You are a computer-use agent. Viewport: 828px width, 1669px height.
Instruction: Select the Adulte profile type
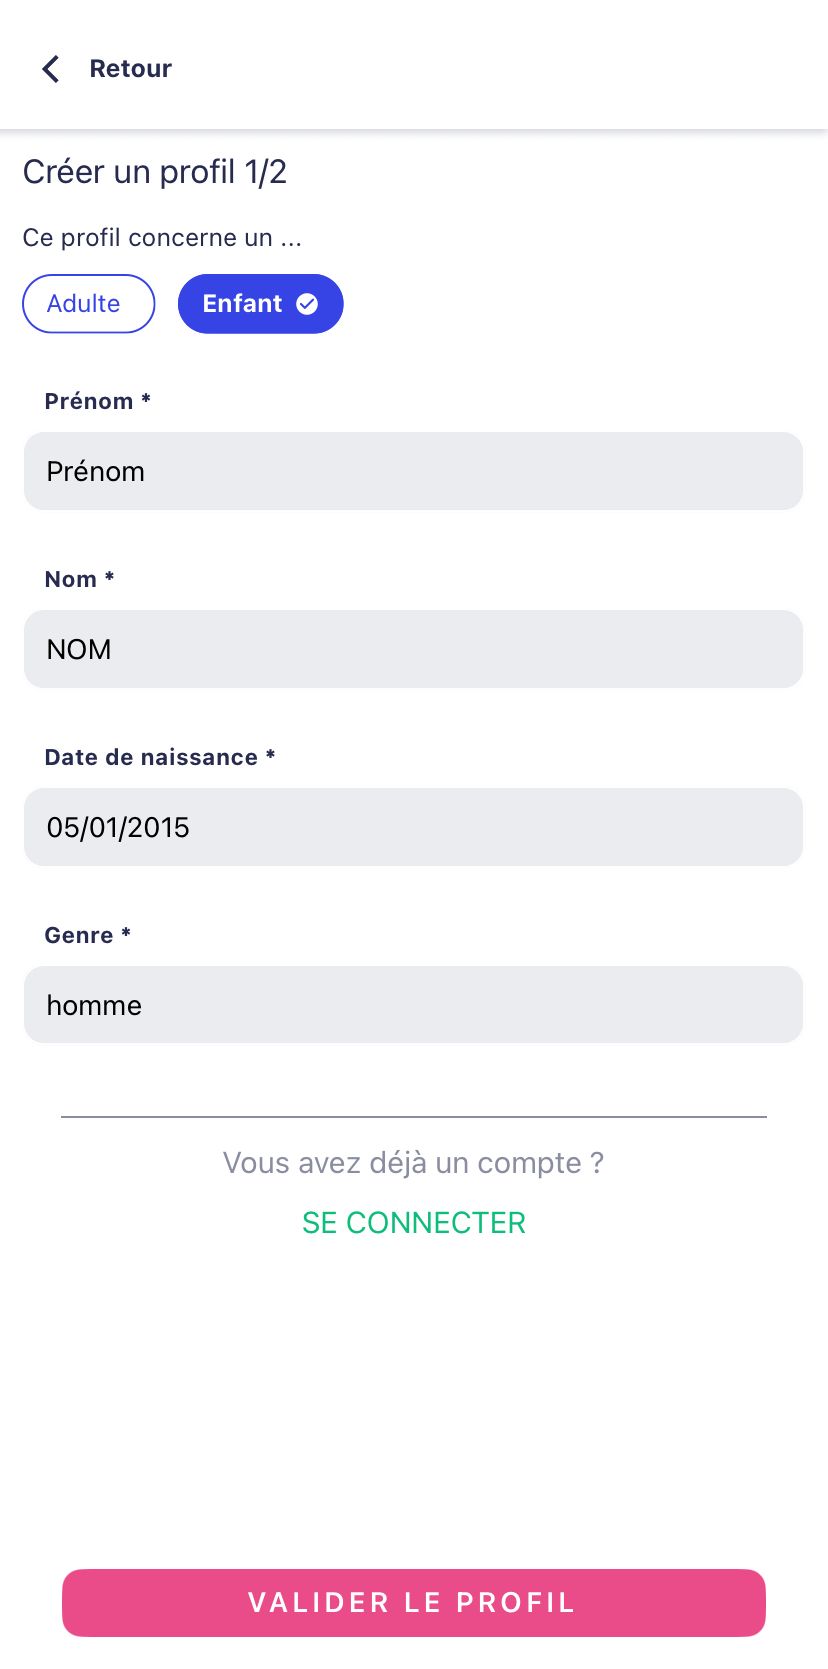pyautogui.click(x=89, y=304)
